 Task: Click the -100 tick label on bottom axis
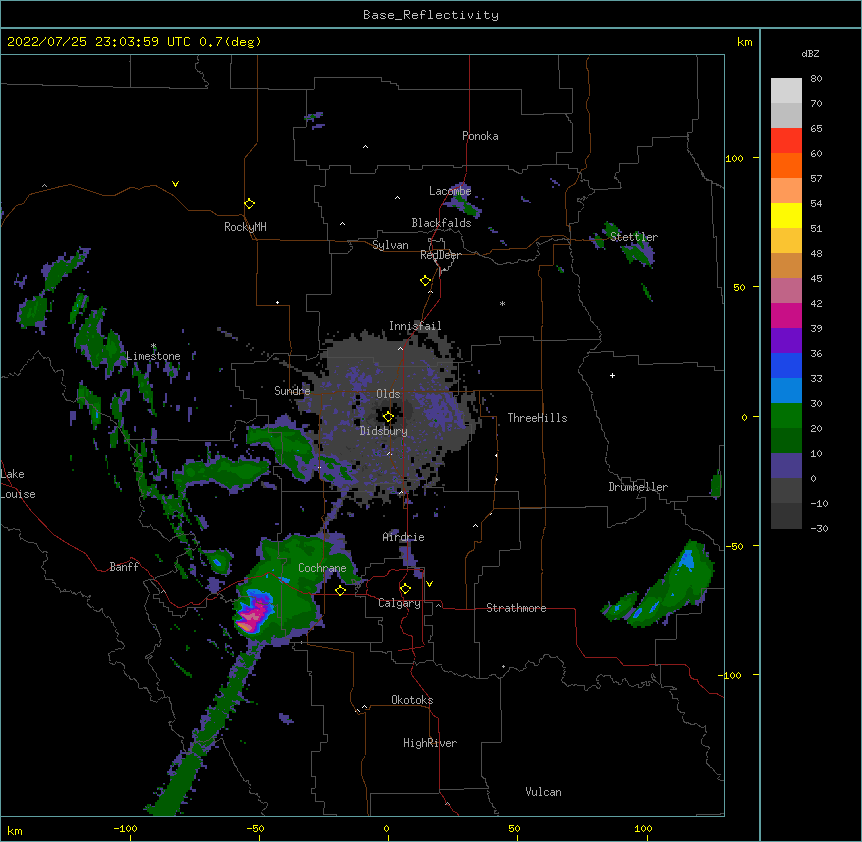pyautogui.click(x=125, y=829)
